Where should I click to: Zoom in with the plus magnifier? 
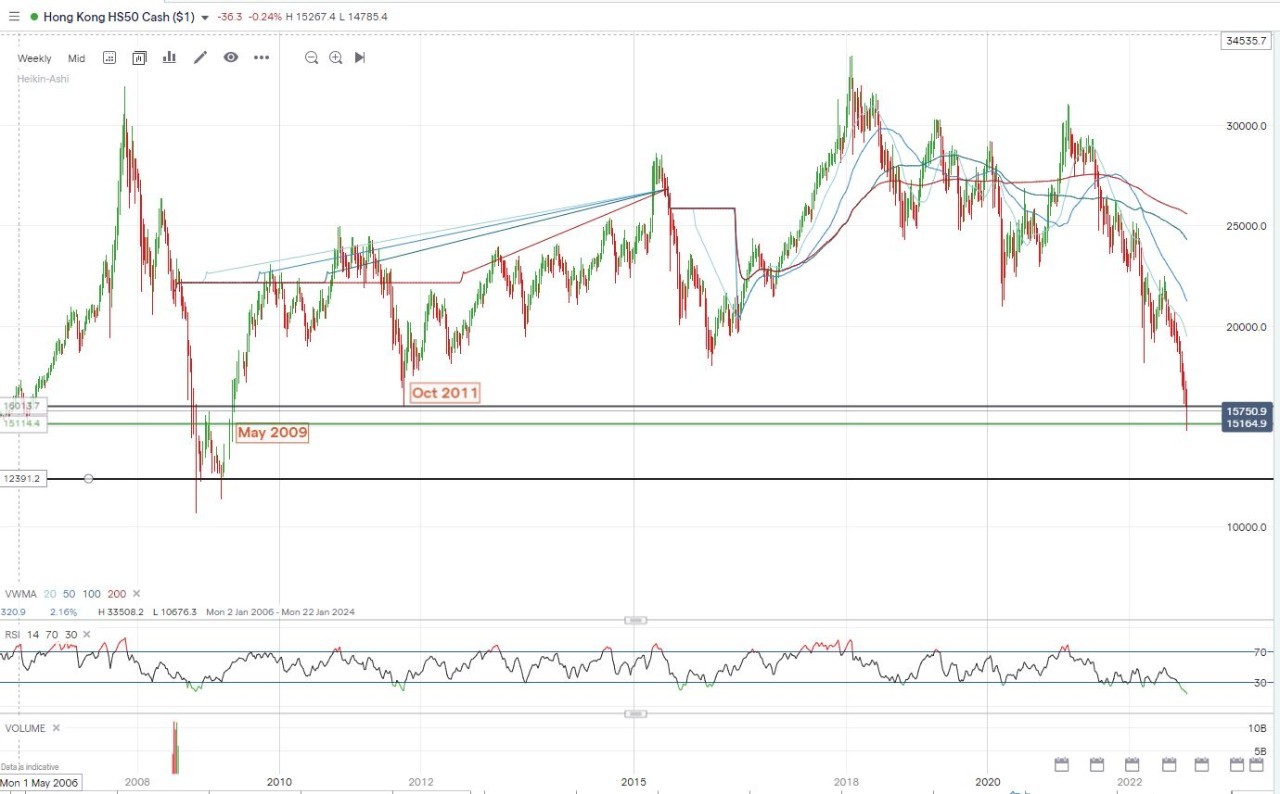(x=336, y=58)
